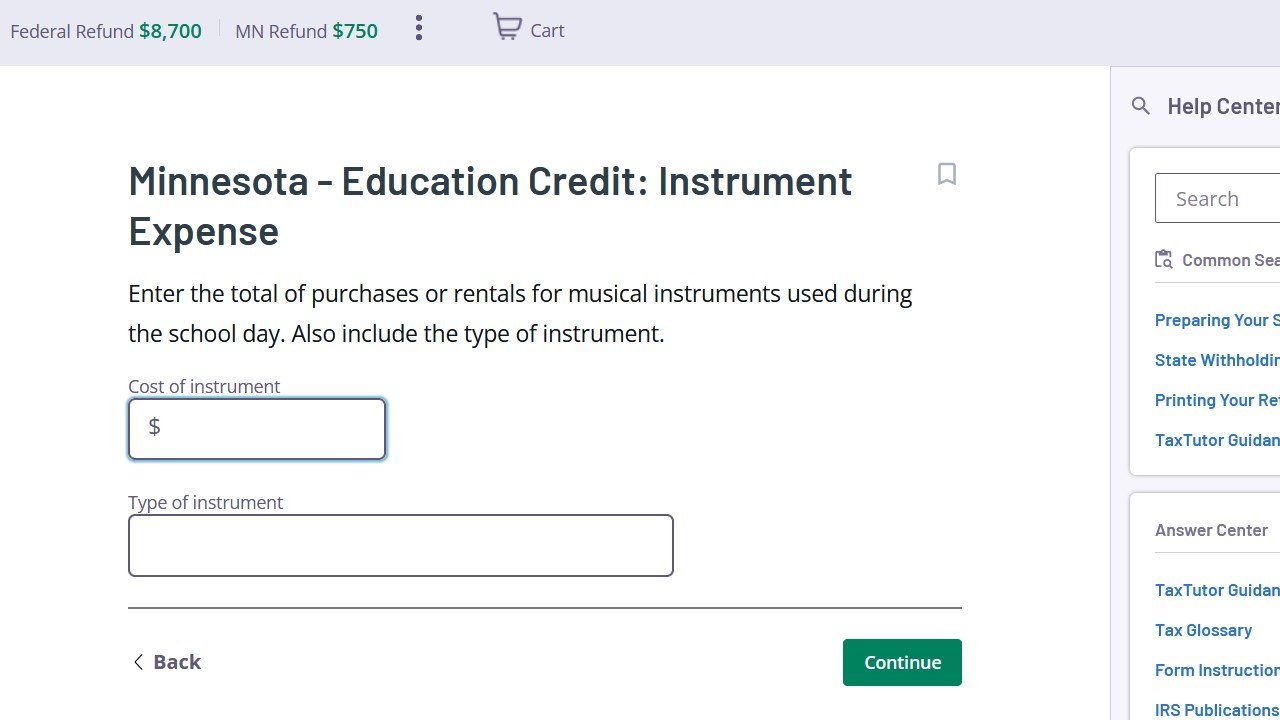Open the IRS Publications link

[x=1217, y=710]
